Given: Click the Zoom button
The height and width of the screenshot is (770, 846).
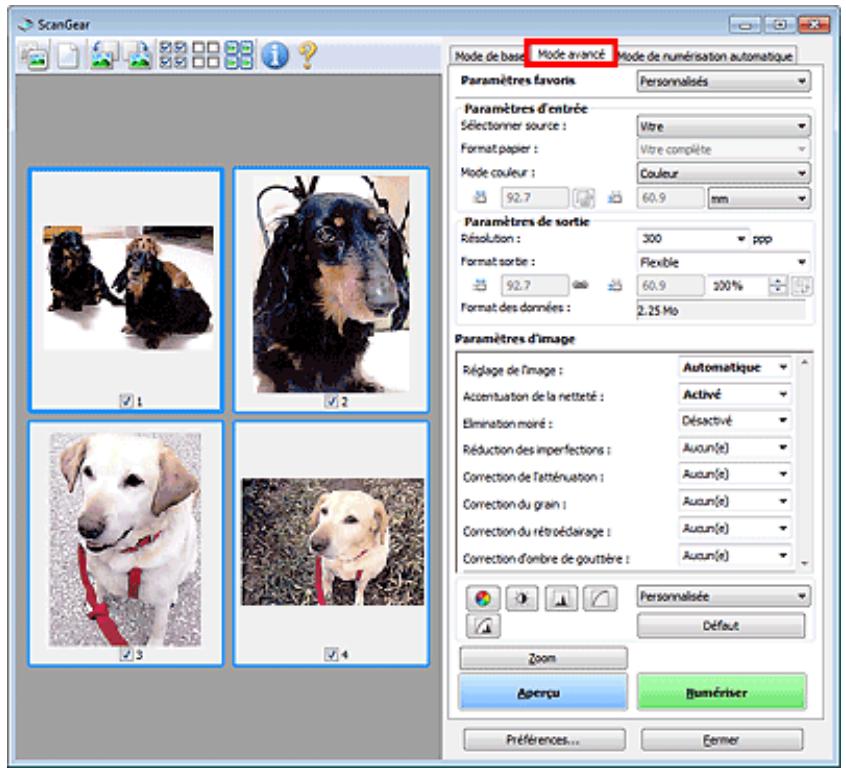Looking at the screenshot, I should tap(543, 658).
